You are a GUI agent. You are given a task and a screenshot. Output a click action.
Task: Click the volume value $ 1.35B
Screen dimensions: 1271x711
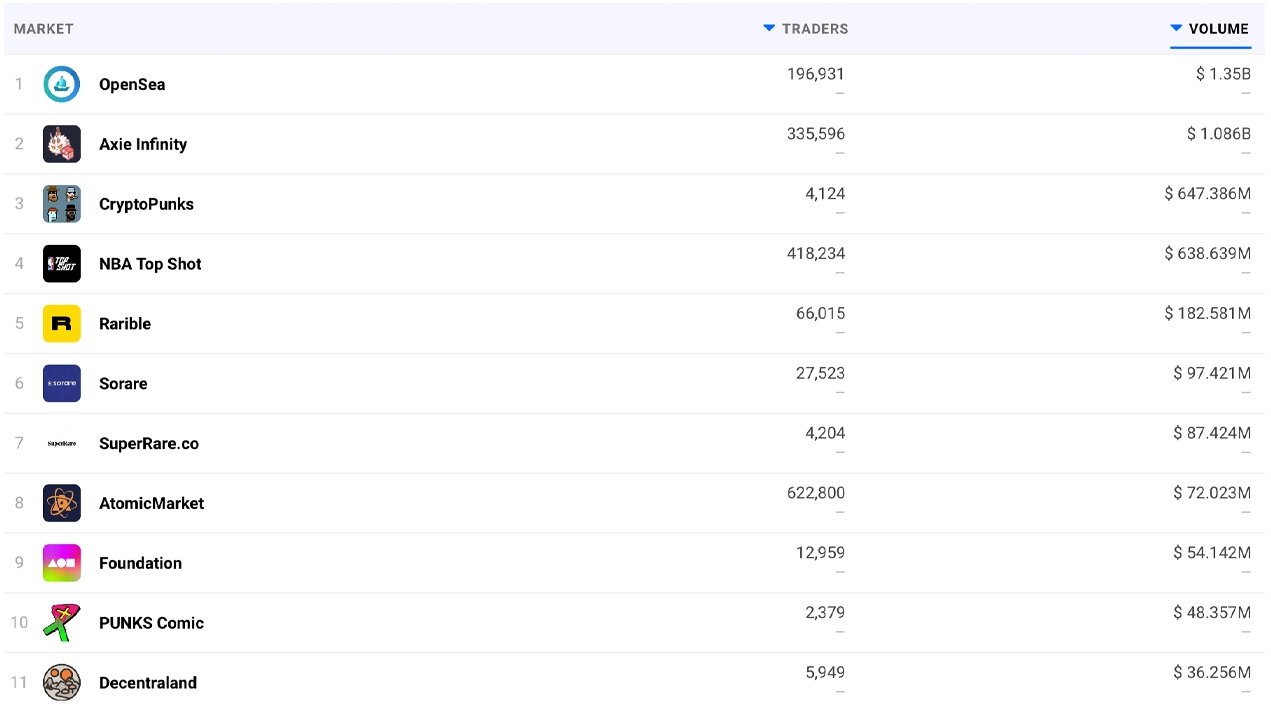pos(1223,74)
